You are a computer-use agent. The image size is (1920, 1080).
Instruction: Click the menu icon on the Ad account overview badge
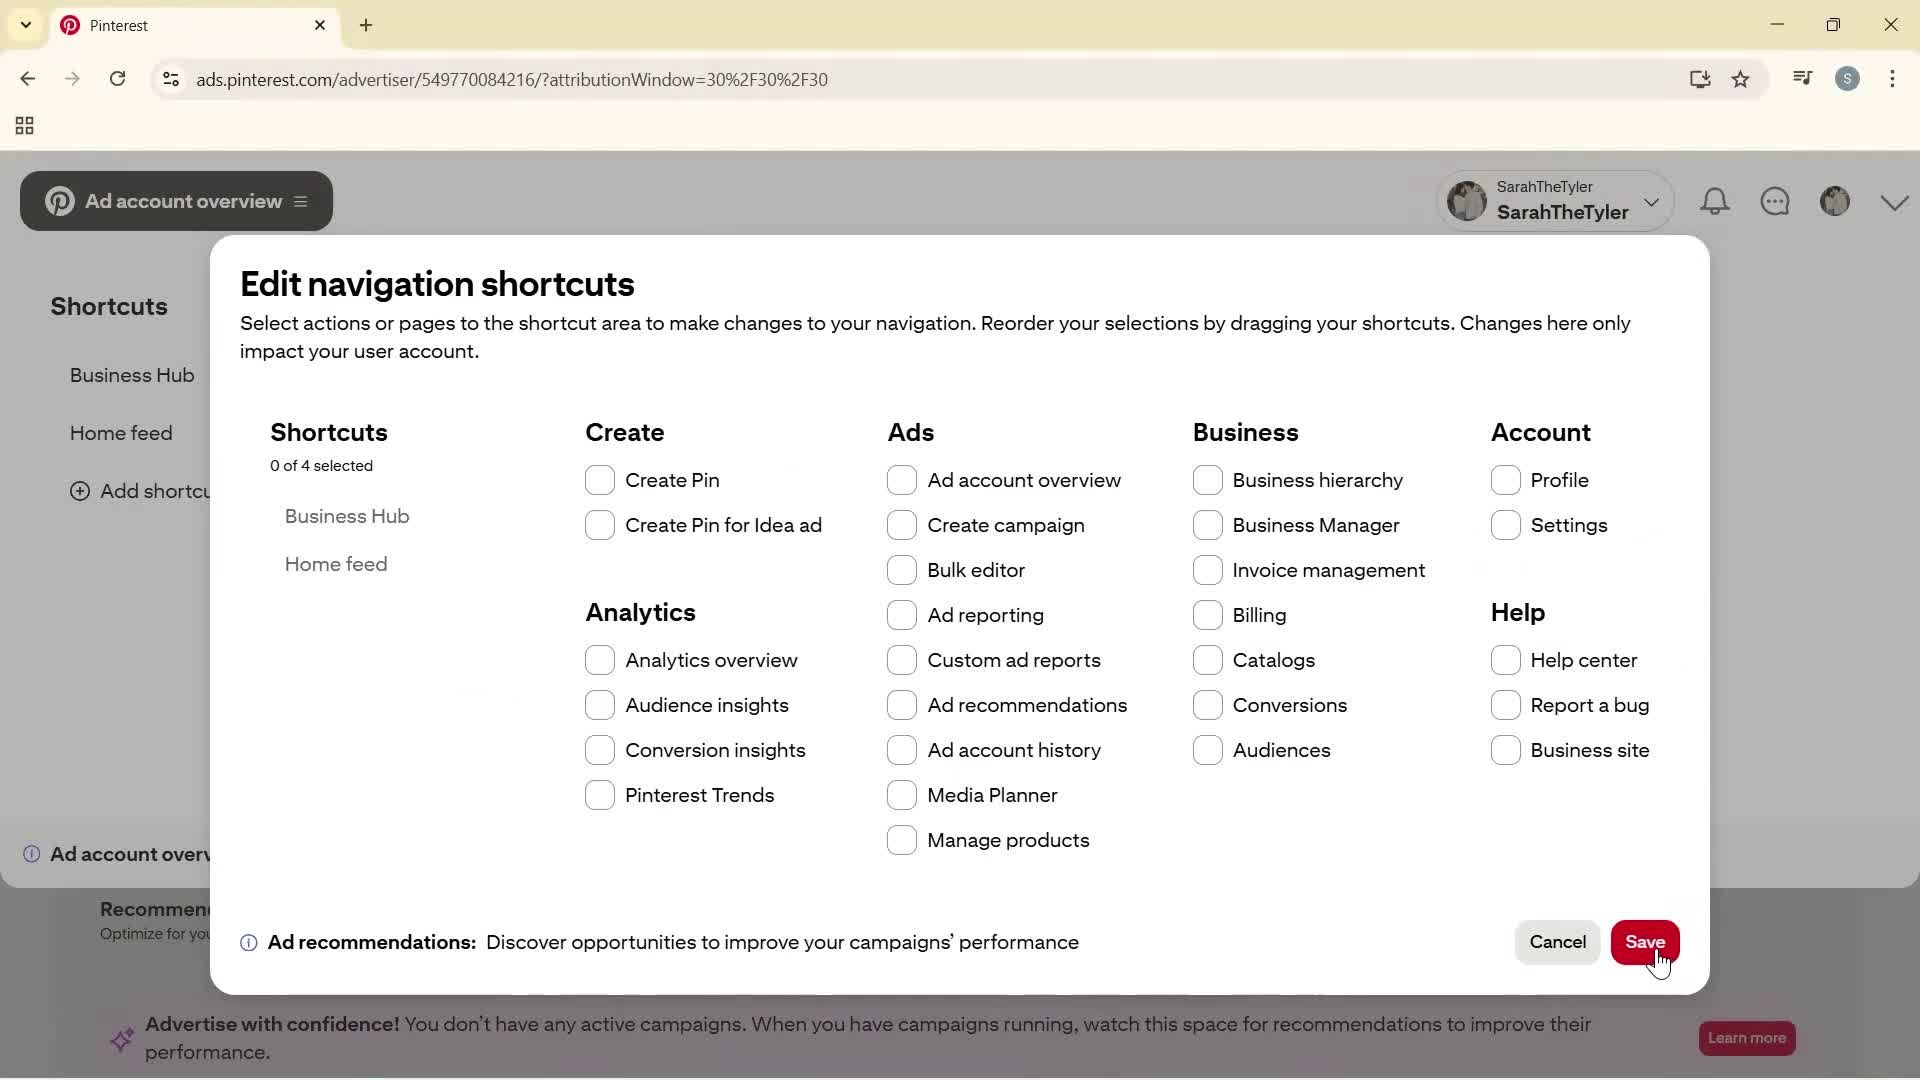(x=301, y=201)
